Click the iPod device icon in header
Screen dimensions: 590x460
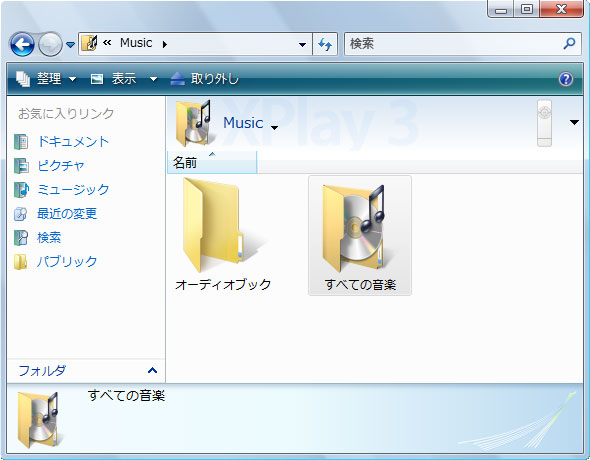coord(544,123)
